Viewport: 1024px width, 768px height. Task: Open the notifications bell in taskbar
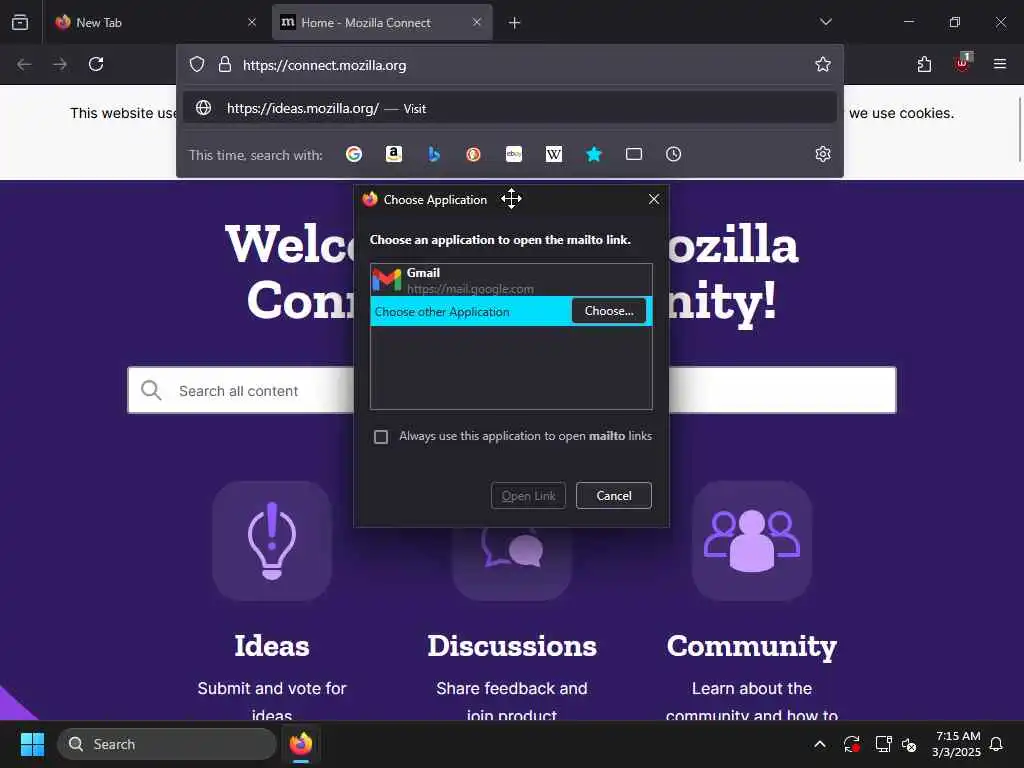point(997,744)
